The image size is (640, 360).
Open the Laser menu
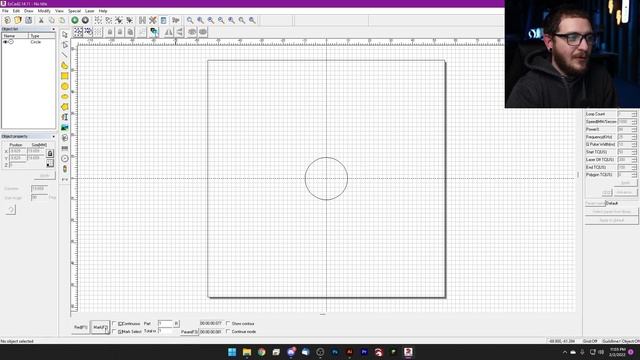[90, 11]
